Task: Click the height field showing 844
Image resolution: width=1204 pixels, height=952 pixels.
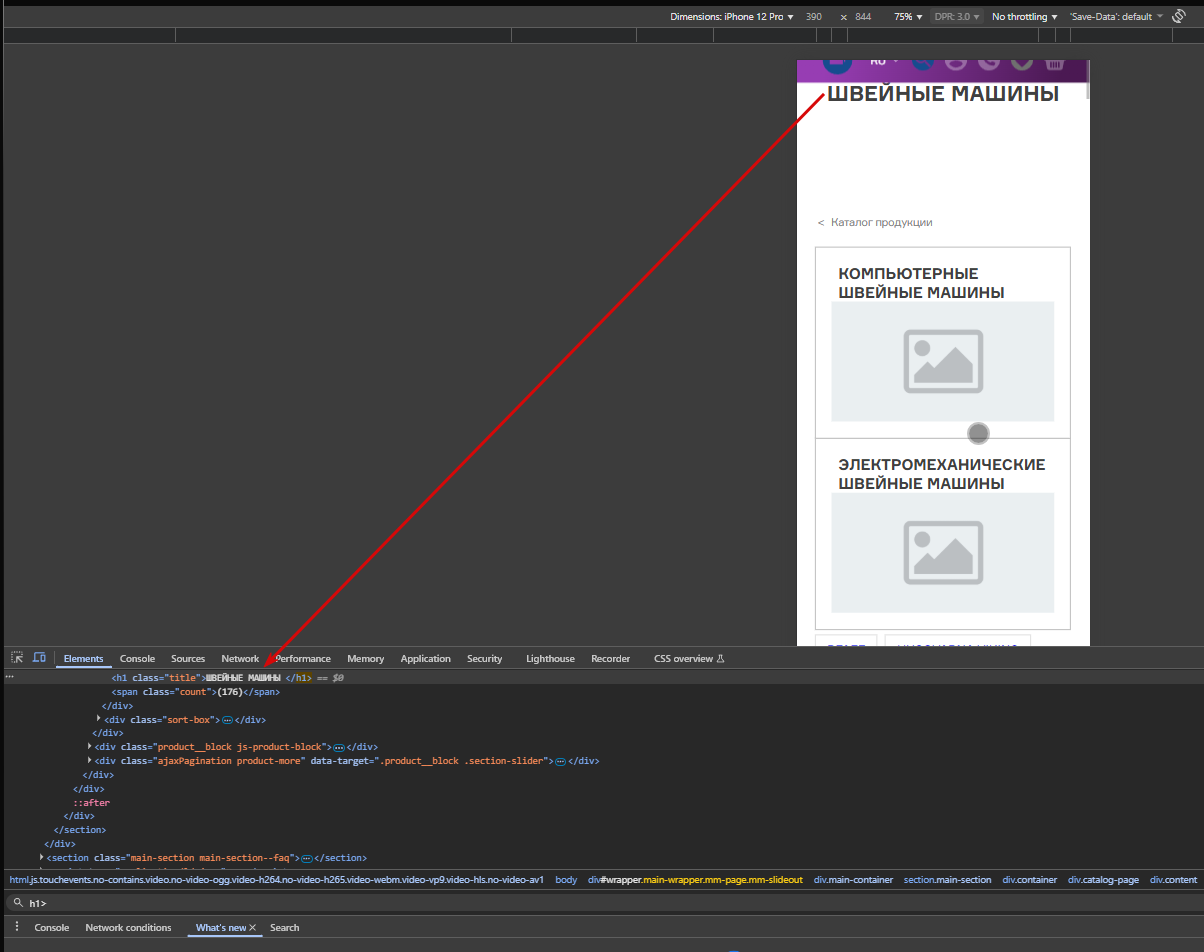Action: (863, 17)
